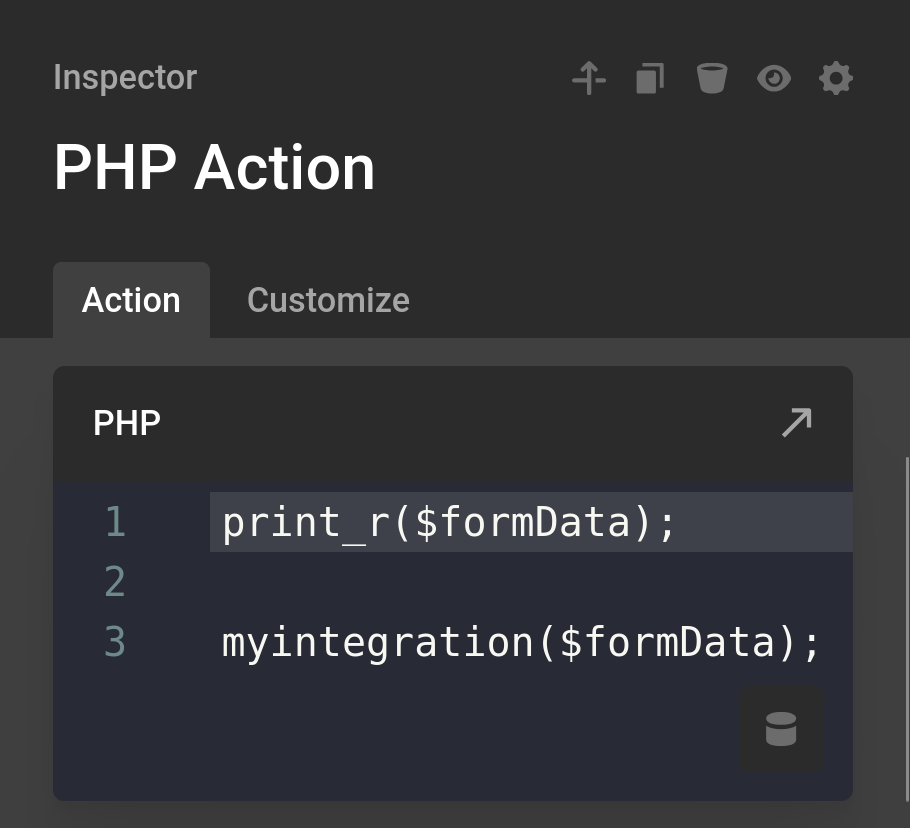The width and height of the screenshot is (910, 828).
Task: Click the Inspector panel heading
Action: 124,77
